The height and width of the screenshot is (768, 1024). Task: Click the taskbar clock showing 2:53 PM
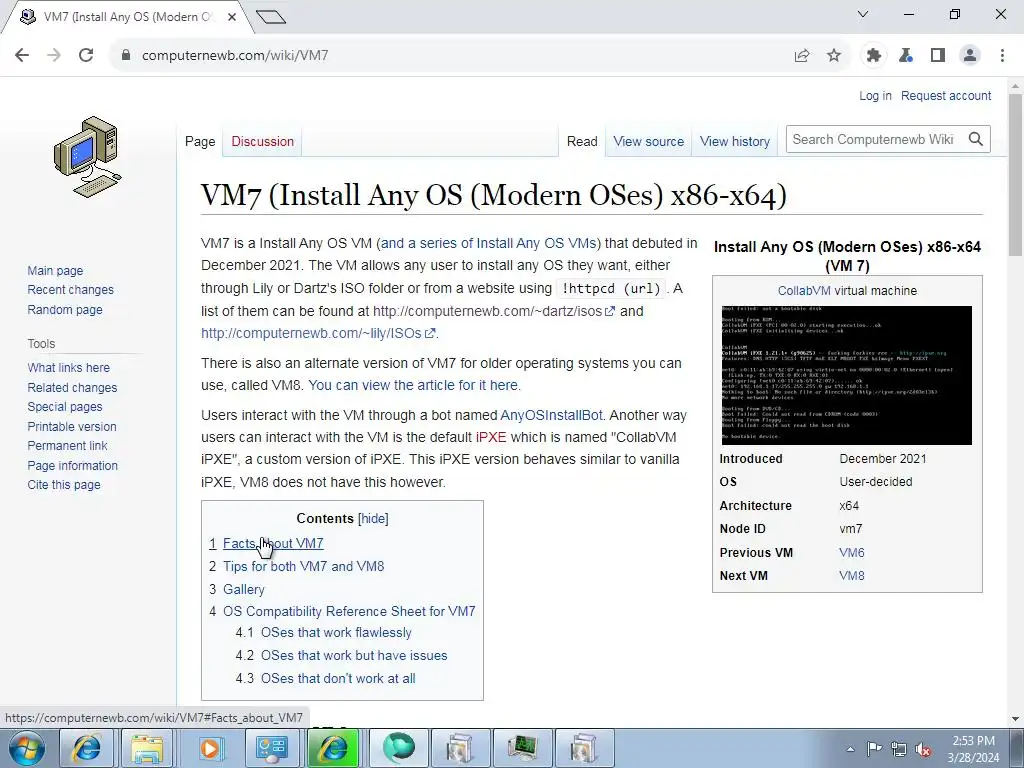coord(973,749)
